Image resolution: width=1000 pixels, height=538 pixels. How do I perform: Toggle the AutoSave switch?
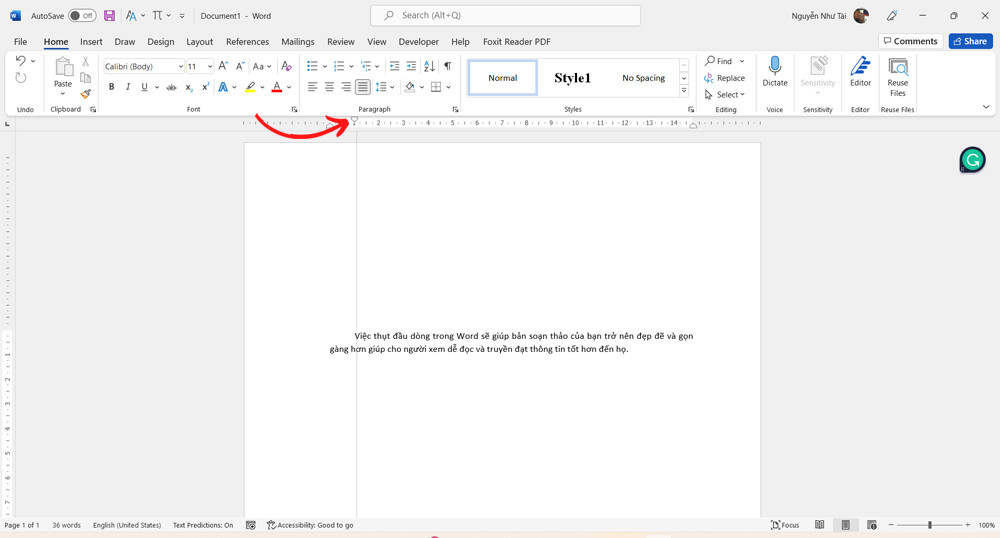pos(82,16)
